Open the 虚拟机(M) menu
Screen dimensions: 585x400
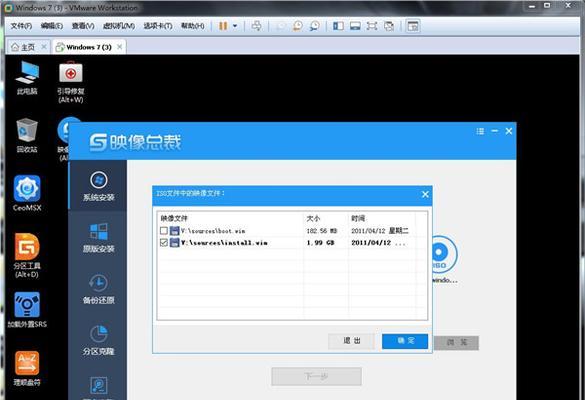click(x=119, y=26)
